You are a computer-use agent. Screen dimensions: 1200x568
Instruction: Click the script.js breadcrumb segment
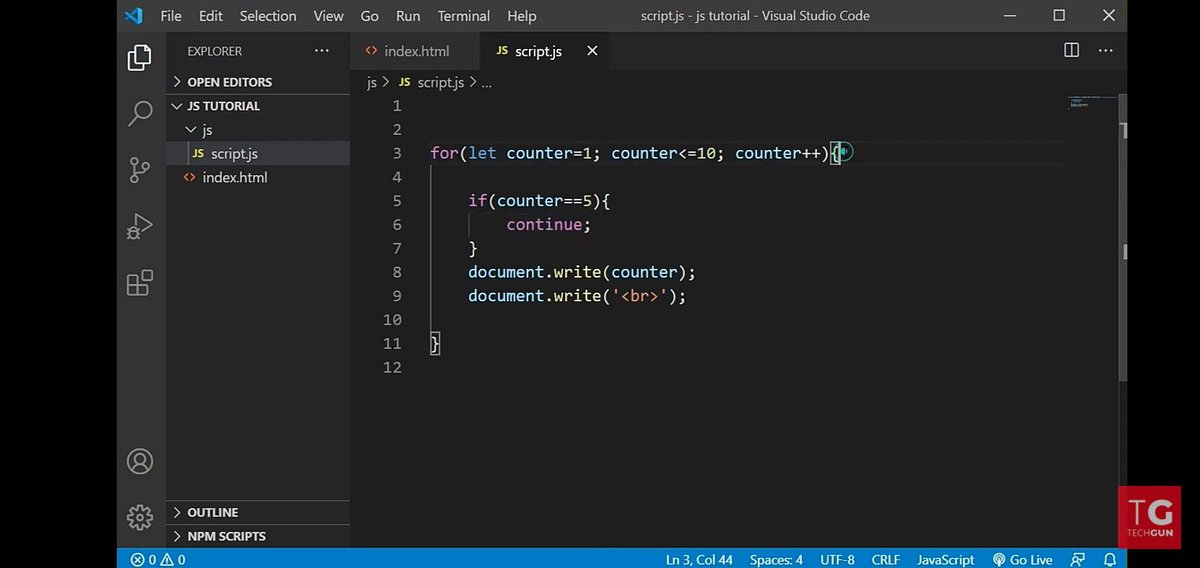(x=439, y=83)
